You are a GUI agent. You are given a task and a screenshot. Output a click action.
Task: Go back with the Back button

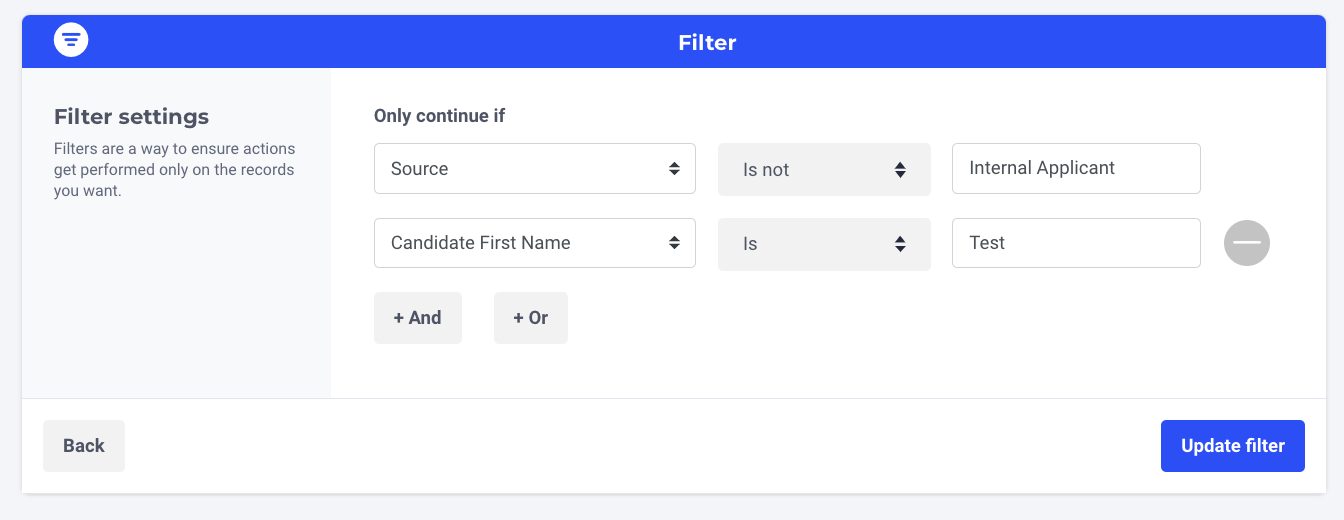(84, 446)
